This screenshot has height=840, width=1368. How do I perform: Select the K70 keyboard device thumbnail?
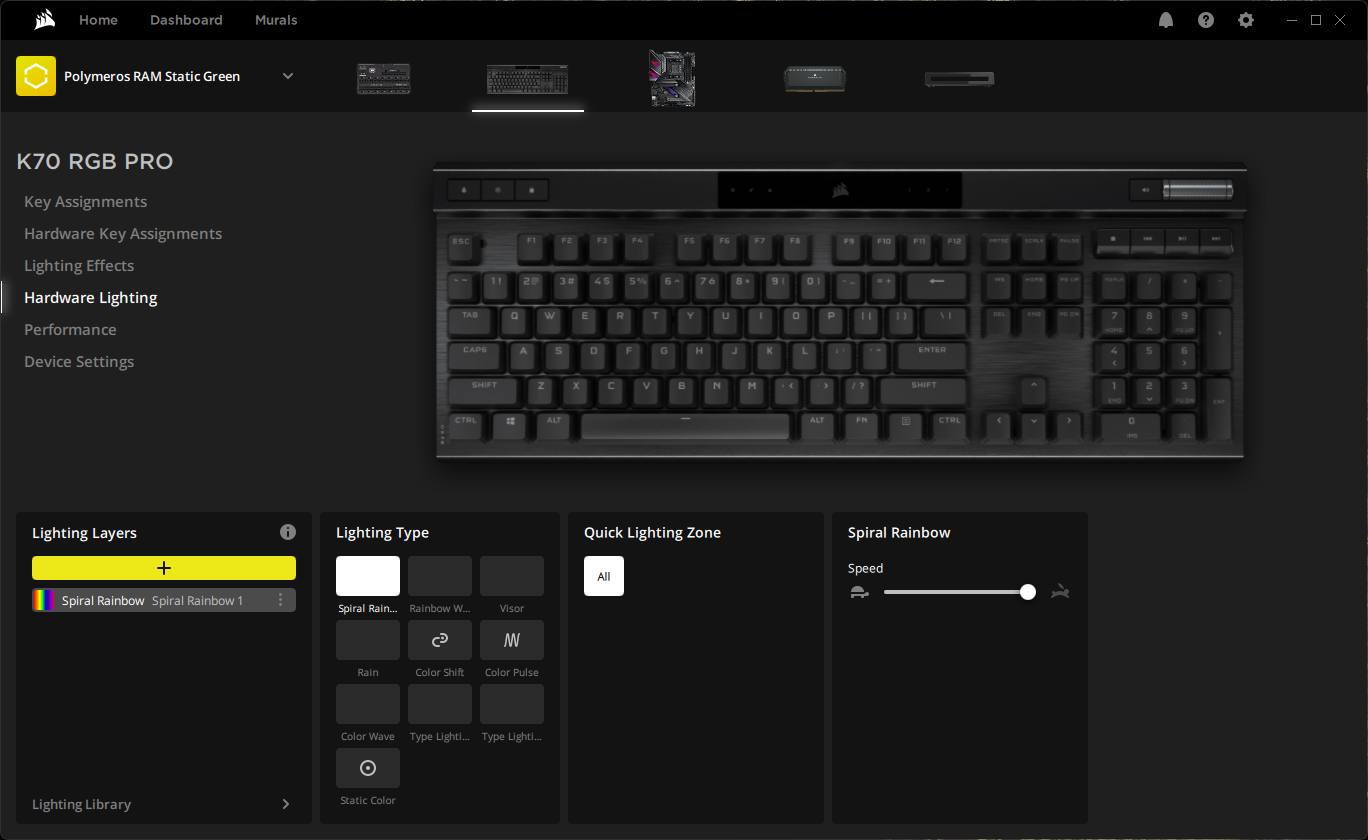(528, 79)
